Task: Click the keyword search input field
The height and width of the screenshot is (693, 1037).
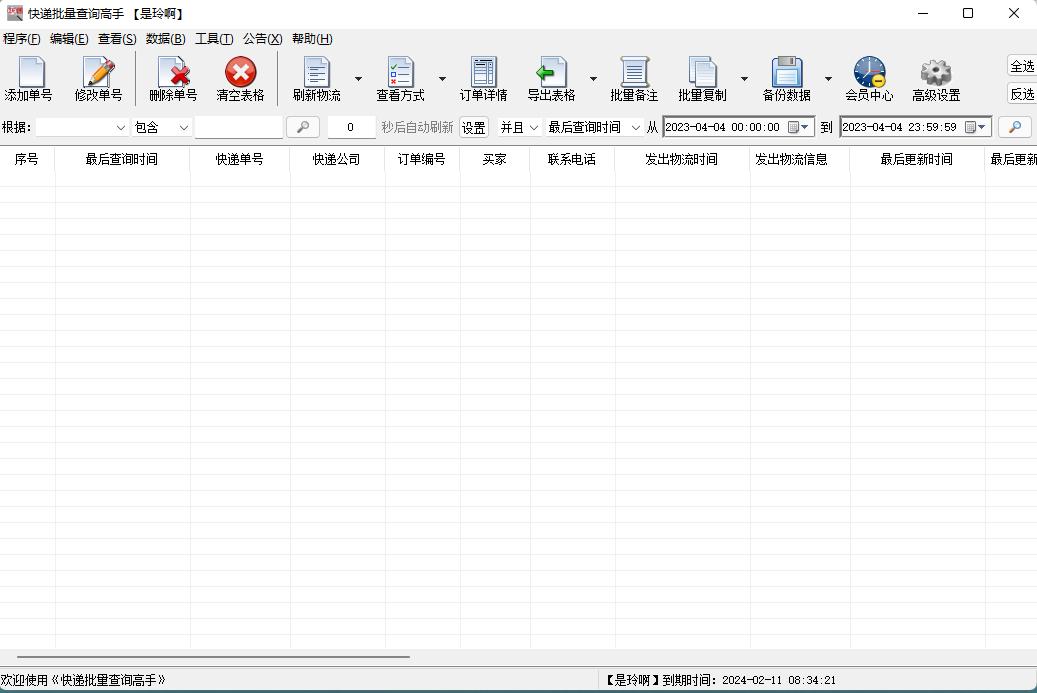Action: 238,128
